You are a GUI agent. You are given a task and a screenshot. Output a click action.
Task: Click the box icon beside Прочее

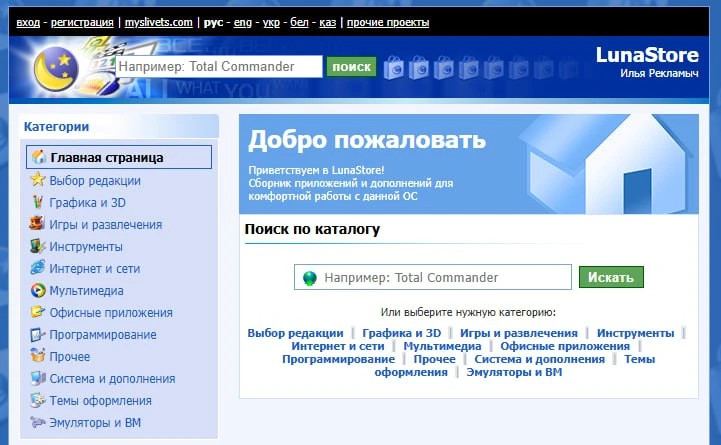[37, 355]
